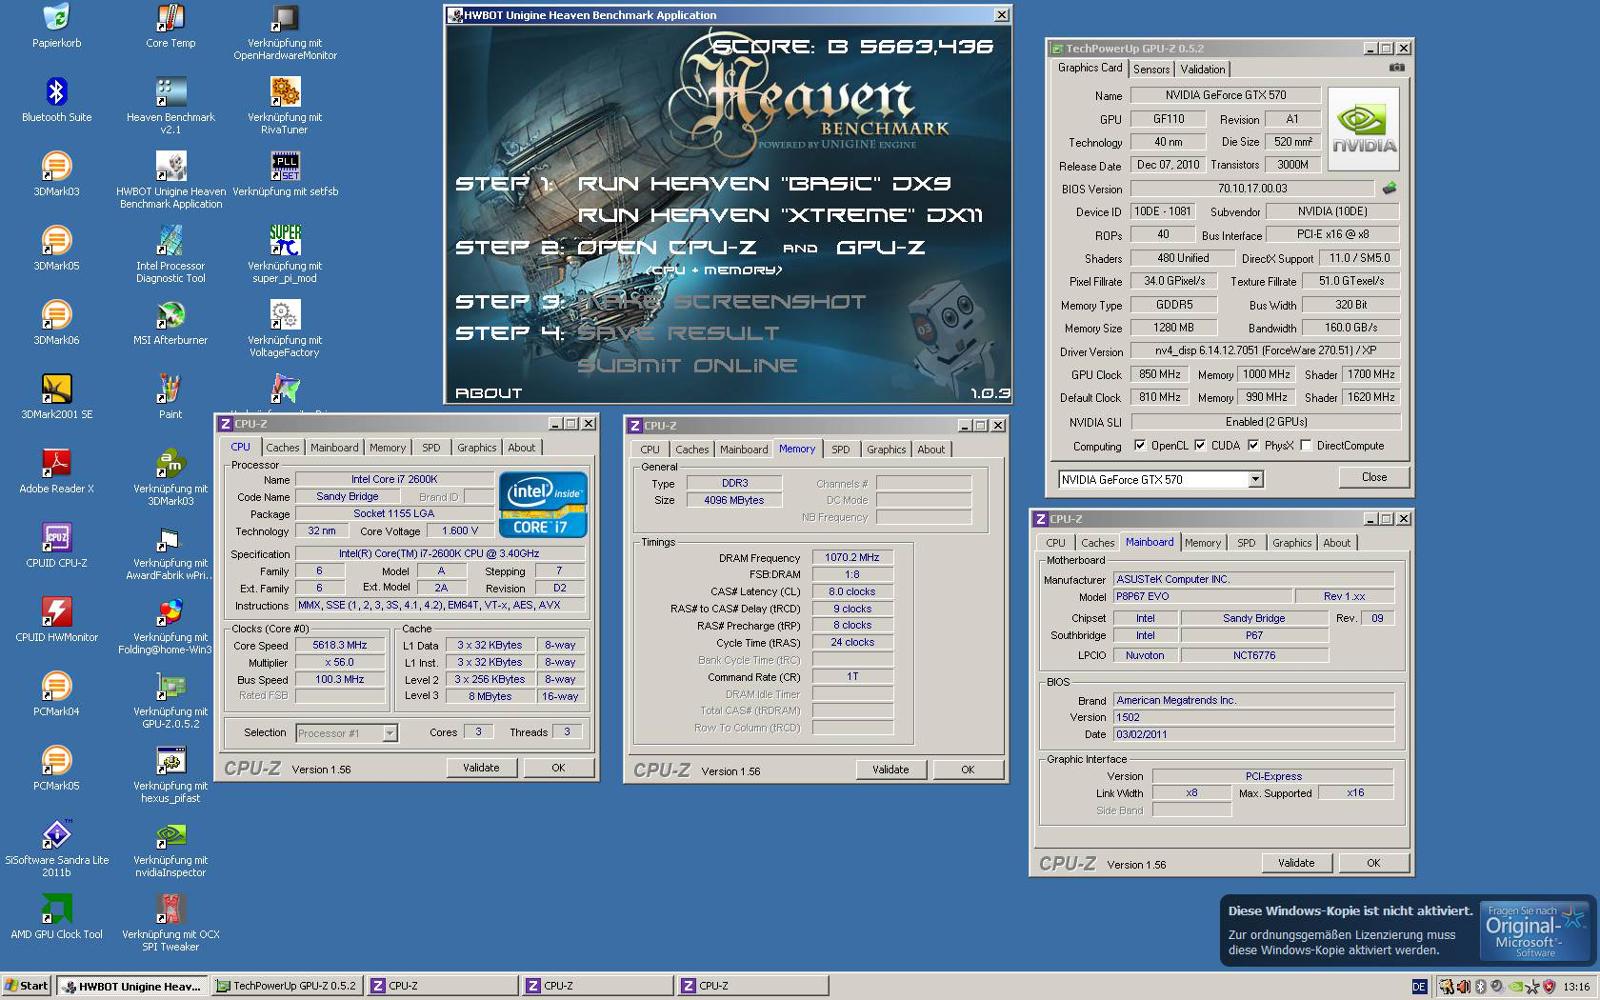Click RUN HEAVEN "XTREME" DX11

[x=780, y=215]
